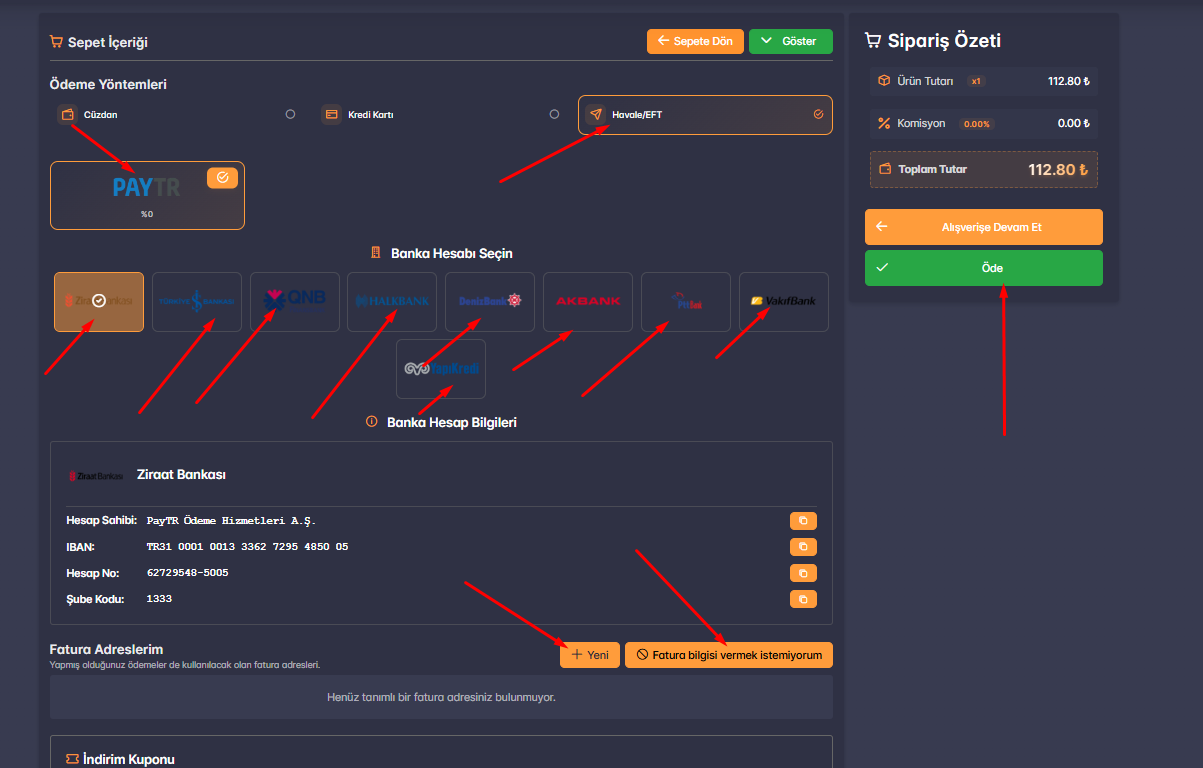The width and height of the screenshot is (1203, 768).
Task: Click the Ürün Tutarı box icon
Action: [x=884, y=81]
